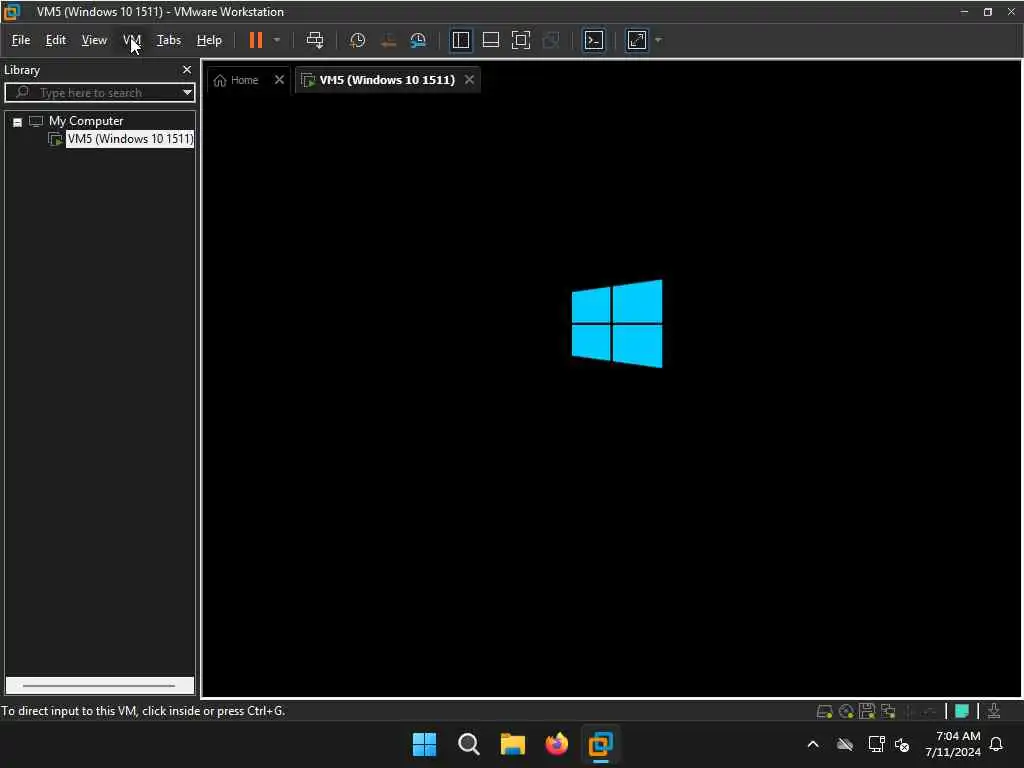Click the VMware logo in title bar
Viewport: 1024px width, 768px height.
click(x=11, y=12)
